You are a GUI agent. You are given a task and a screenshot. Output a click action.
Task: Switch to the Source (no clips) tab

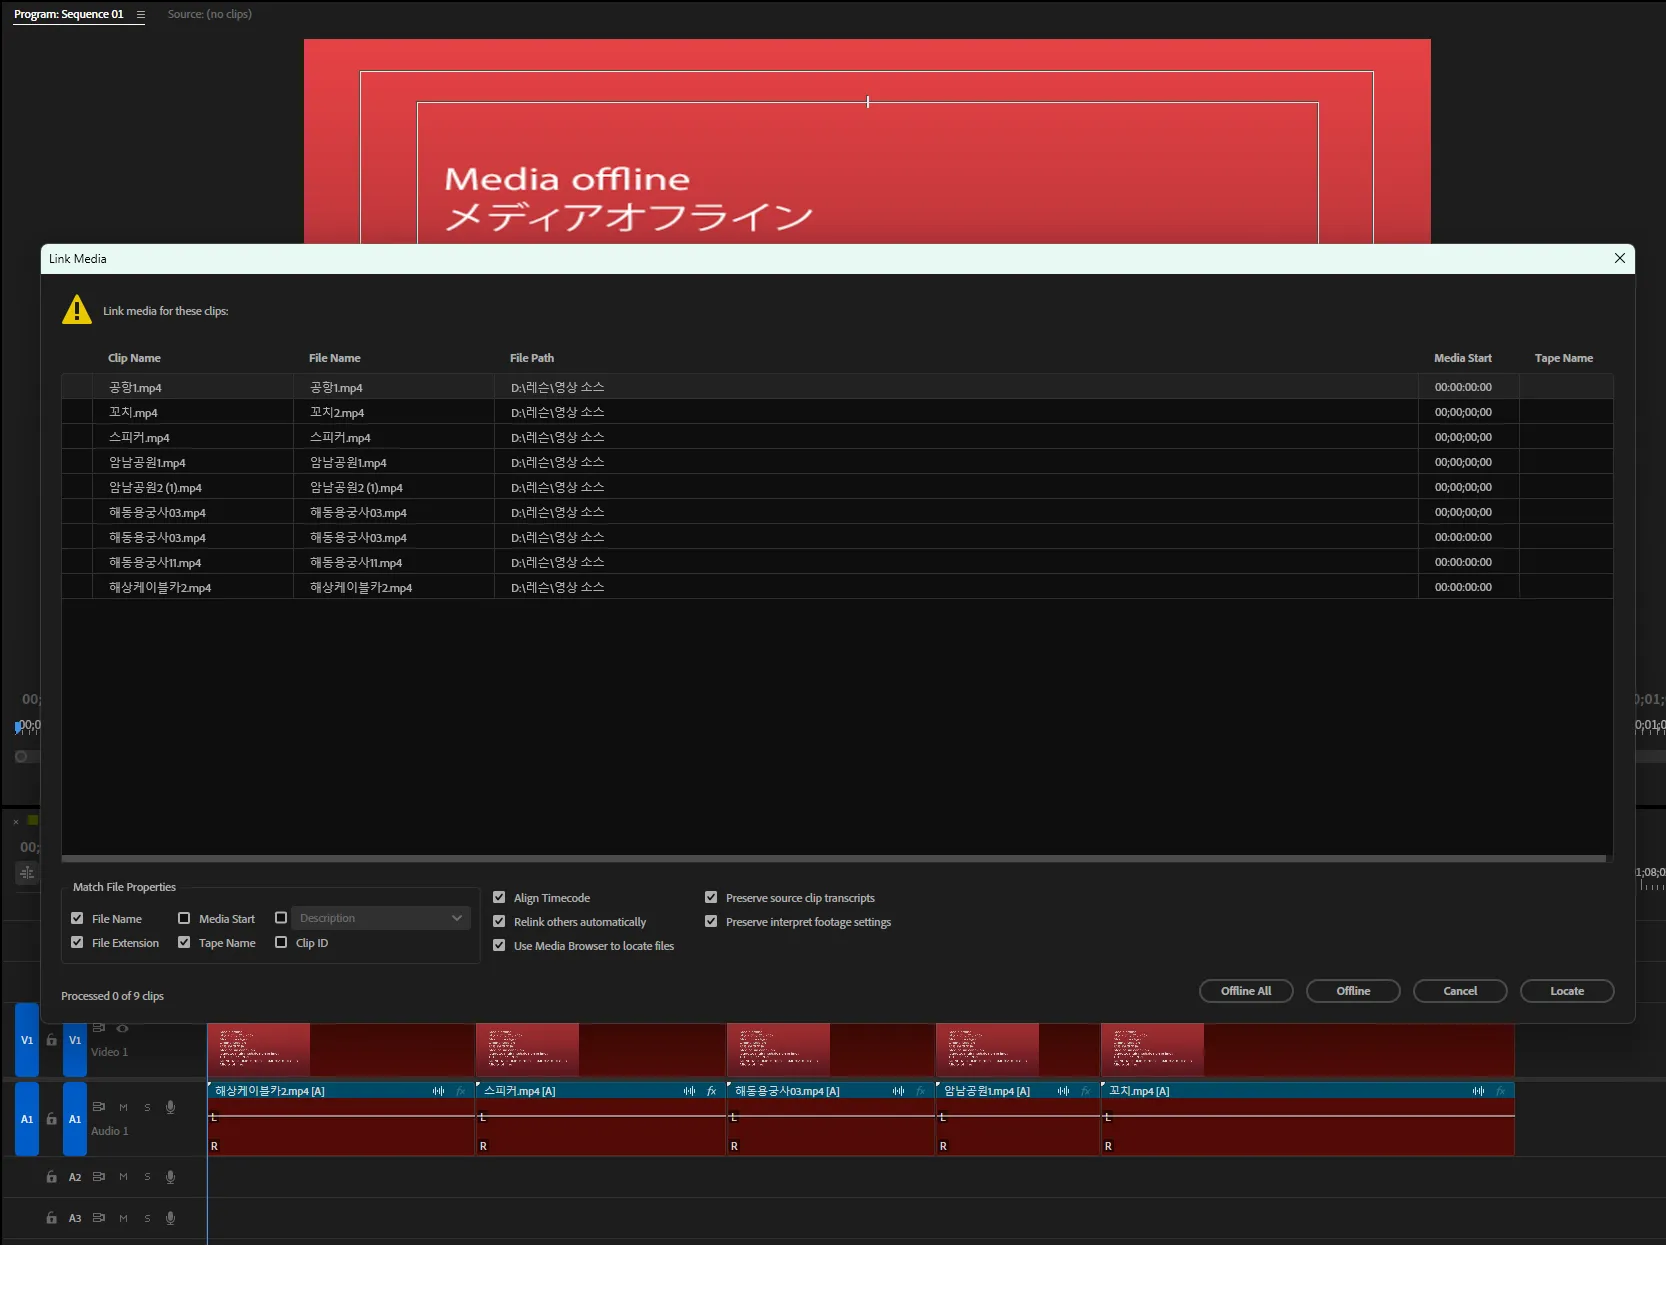(209, 14)
